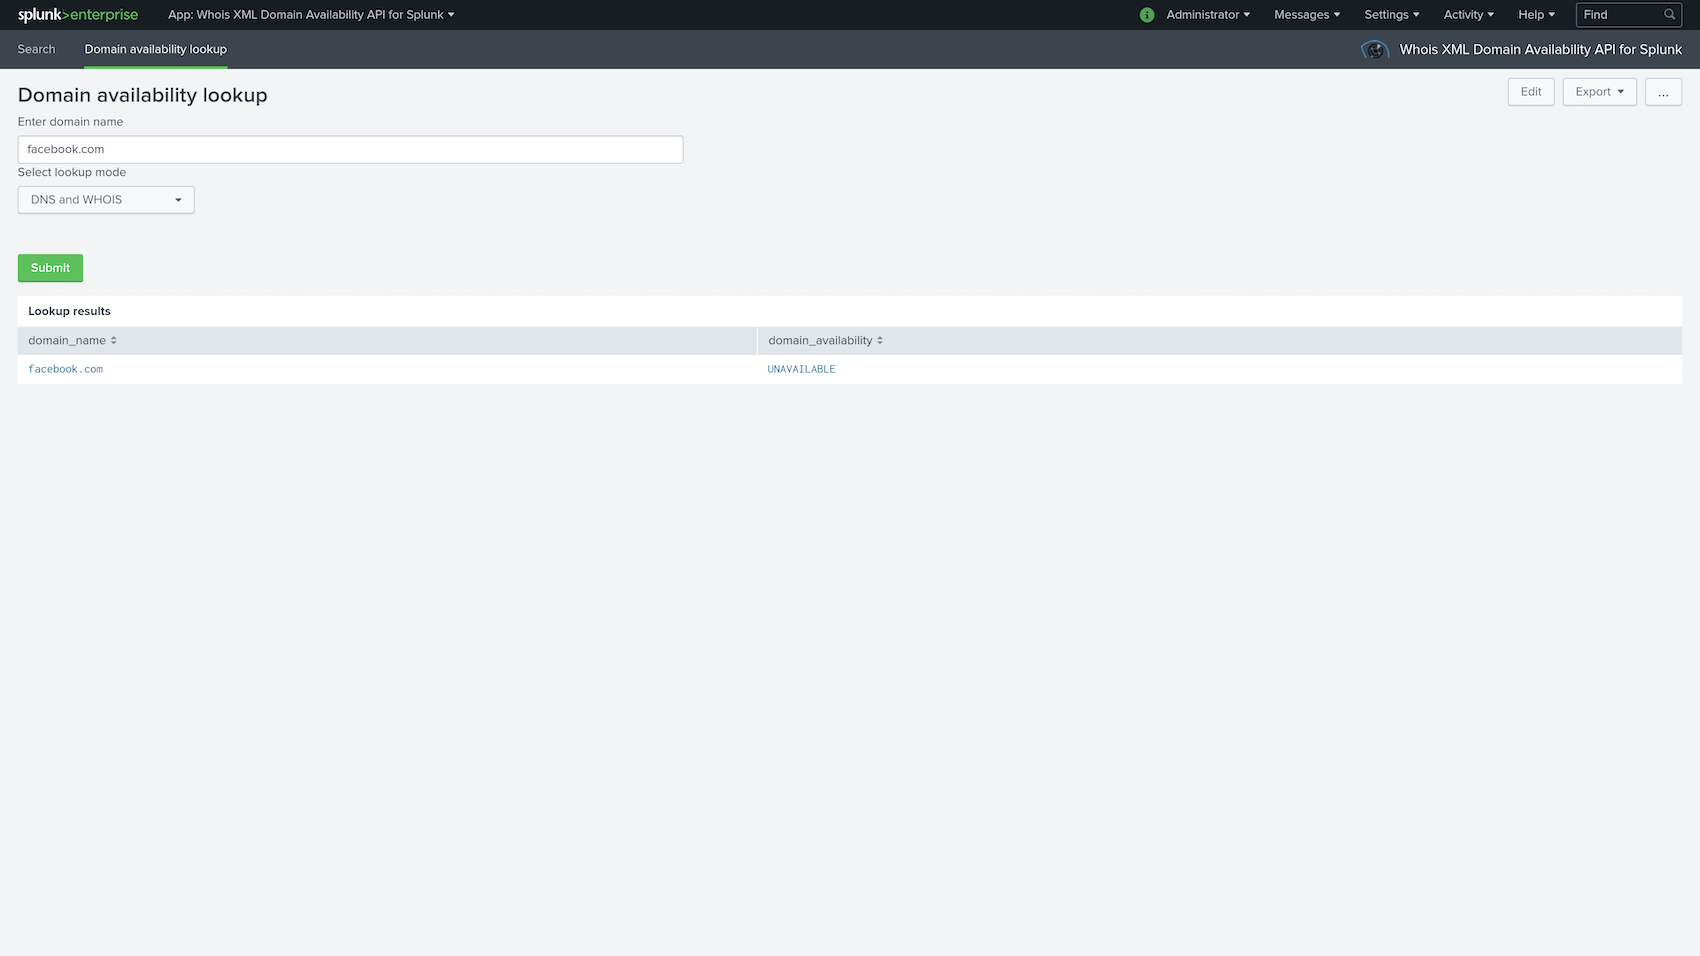Open the Settings menu
This screenshot has width=1700, height=956.
coord(1392,15)
